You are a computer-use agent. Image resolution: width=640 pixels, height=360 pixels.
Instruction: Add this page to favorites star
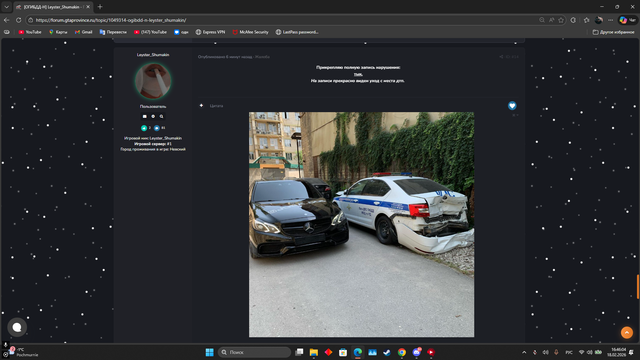pyautogui.click(x=561, y=20)
